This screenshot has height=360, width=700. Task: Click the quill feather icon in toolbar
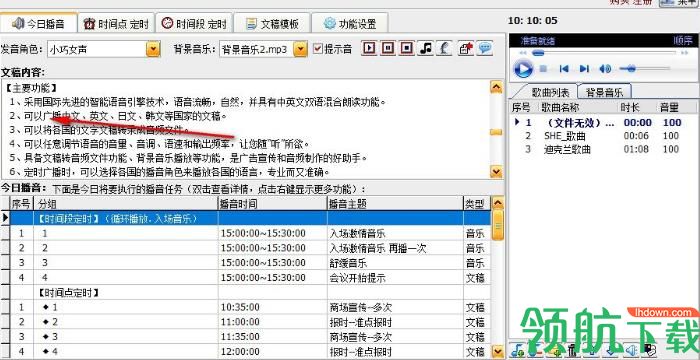444,48
